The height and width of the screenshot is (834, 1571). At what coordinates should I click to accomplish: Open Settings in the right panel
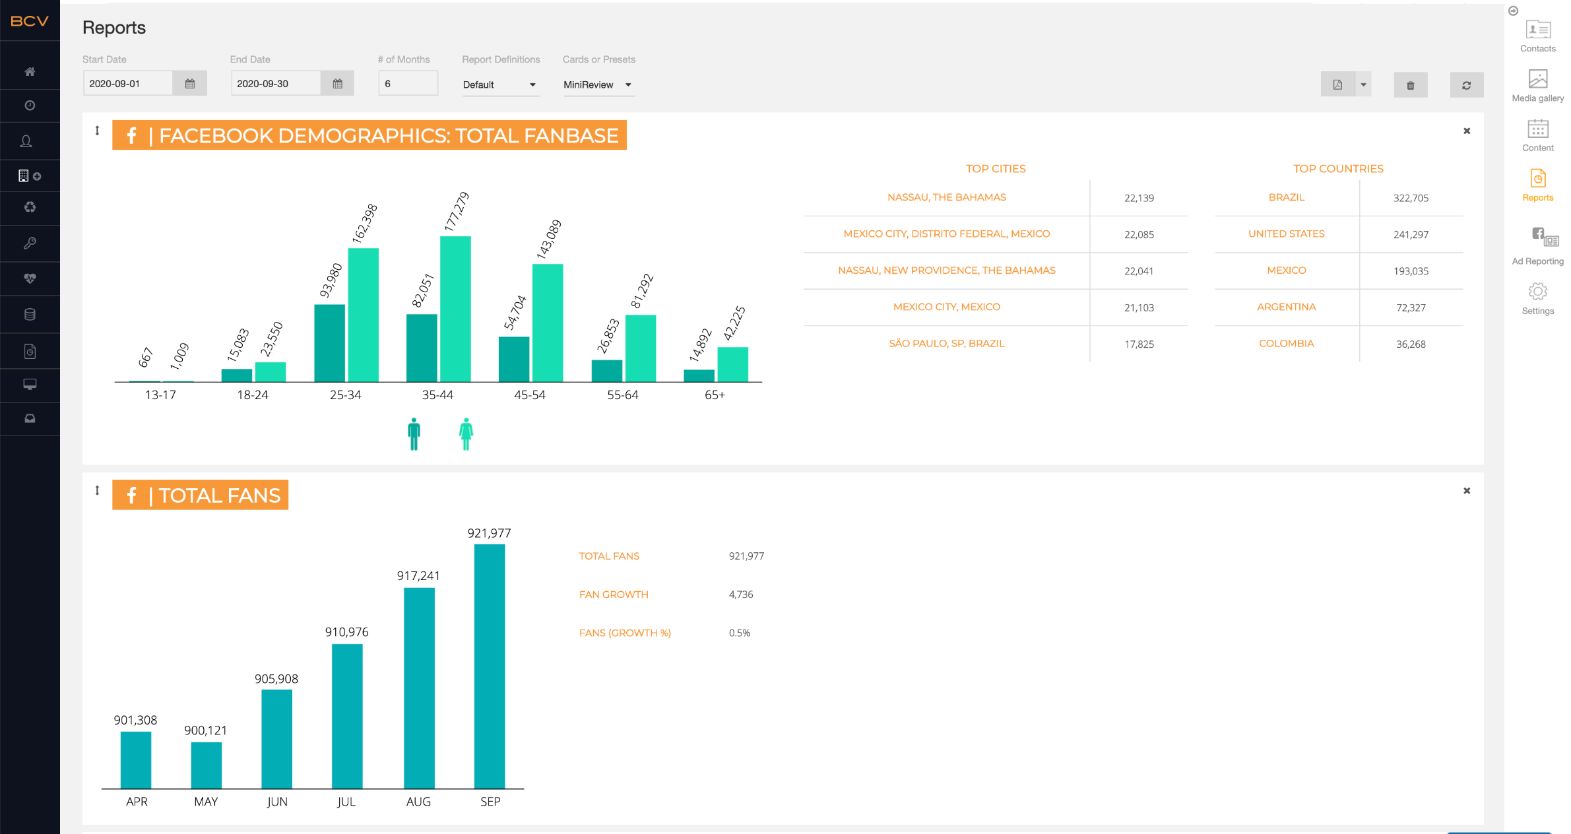1537,297
